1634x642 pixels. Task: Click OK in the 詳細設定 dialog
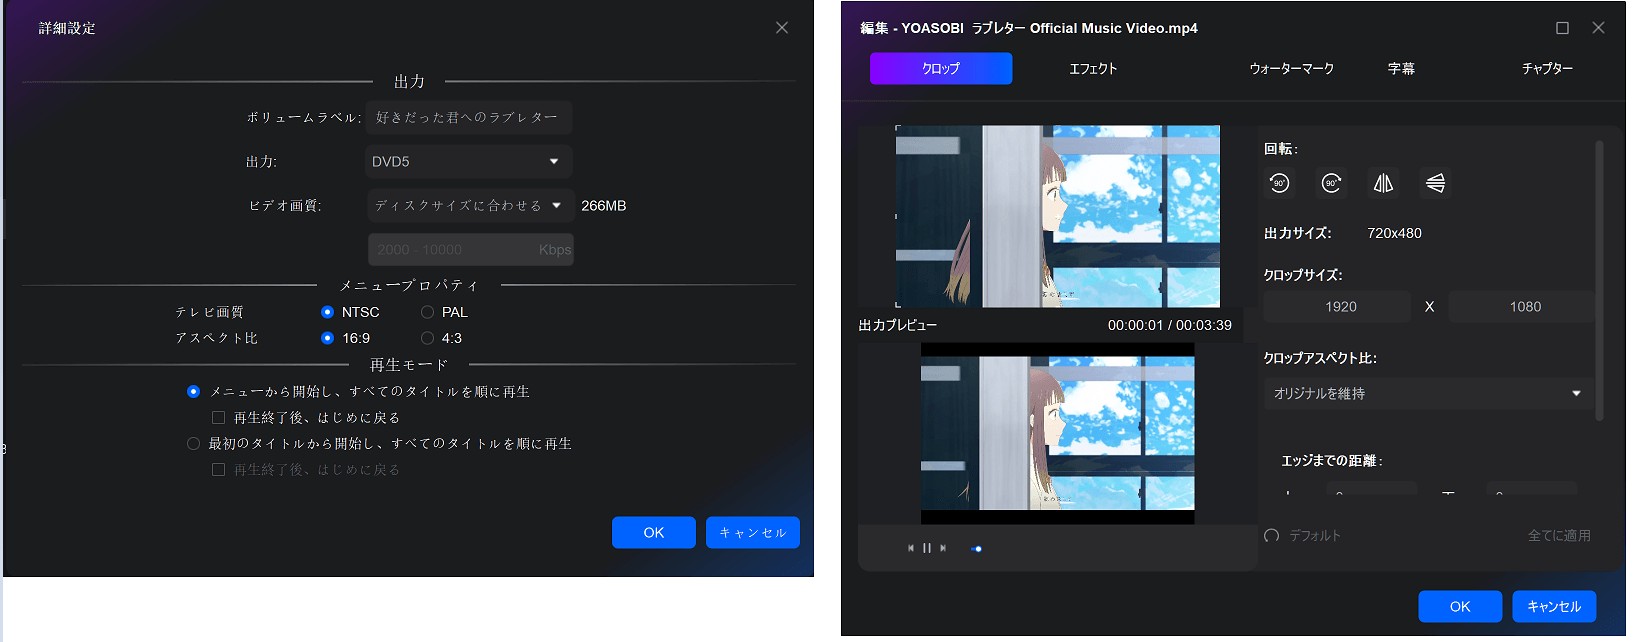click(653, 532)
